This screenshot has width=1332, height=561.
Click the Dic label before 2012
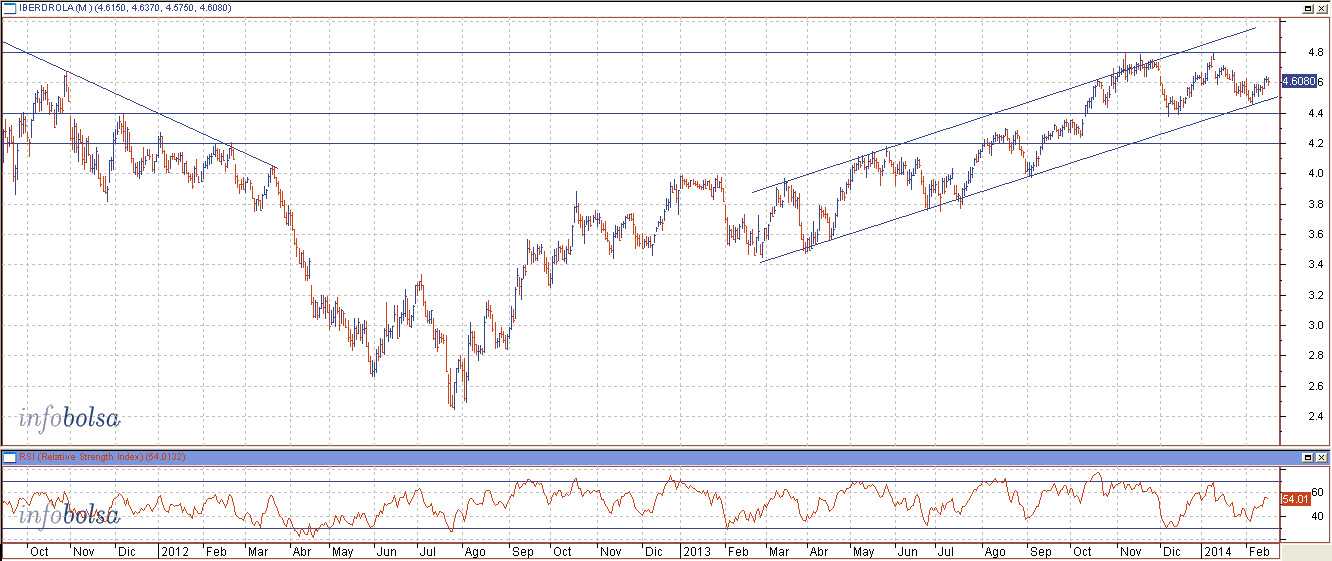126,551
